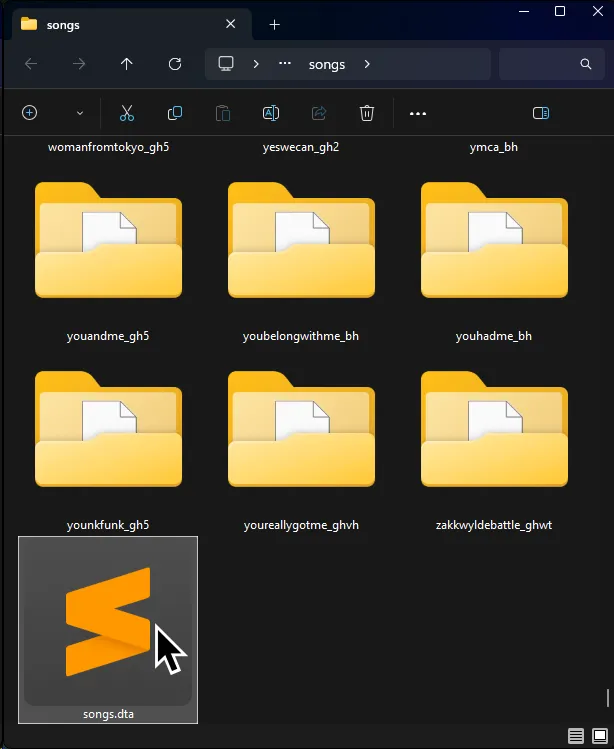The image size is (614, 749).
Task: Click the Paste clipboard icon
Action: click(223, 113)
